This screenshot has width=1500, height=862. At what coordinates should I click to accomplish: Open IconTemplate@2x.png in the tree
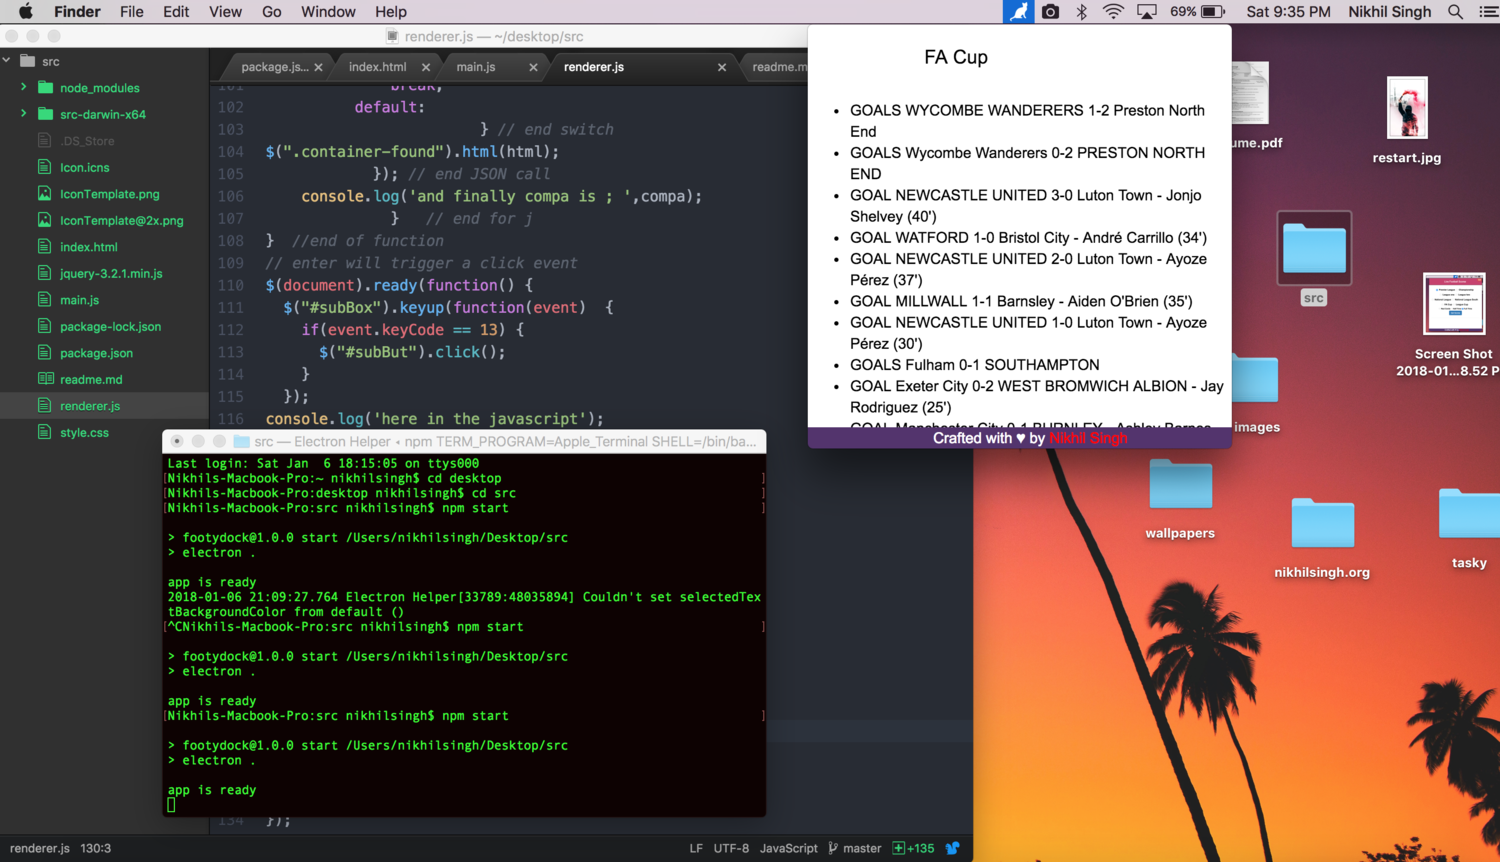tap(121, 220)
